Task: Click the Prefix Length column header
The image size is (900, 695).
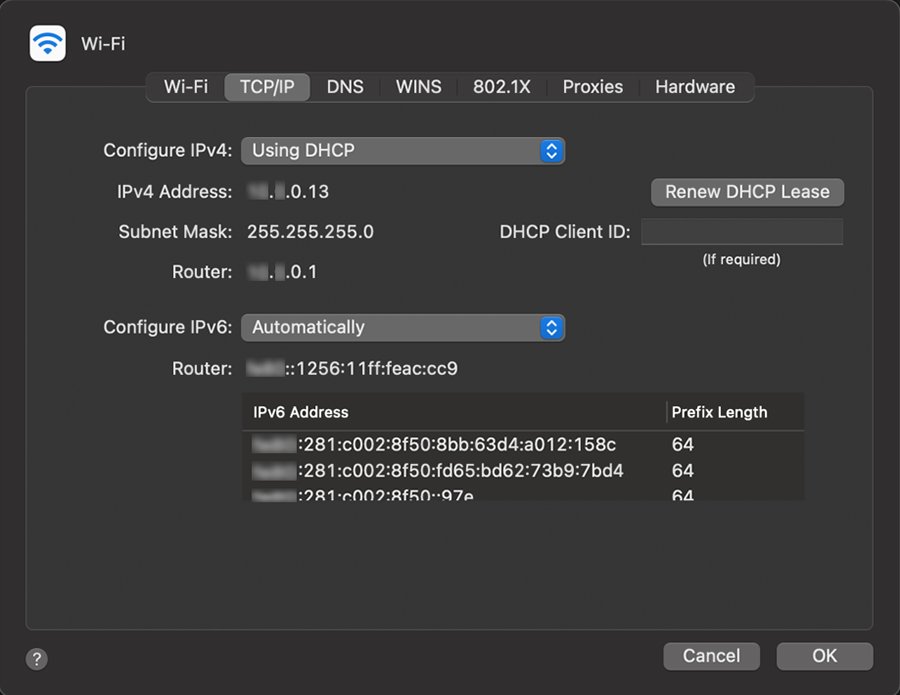Action: [x=719, y=412]
